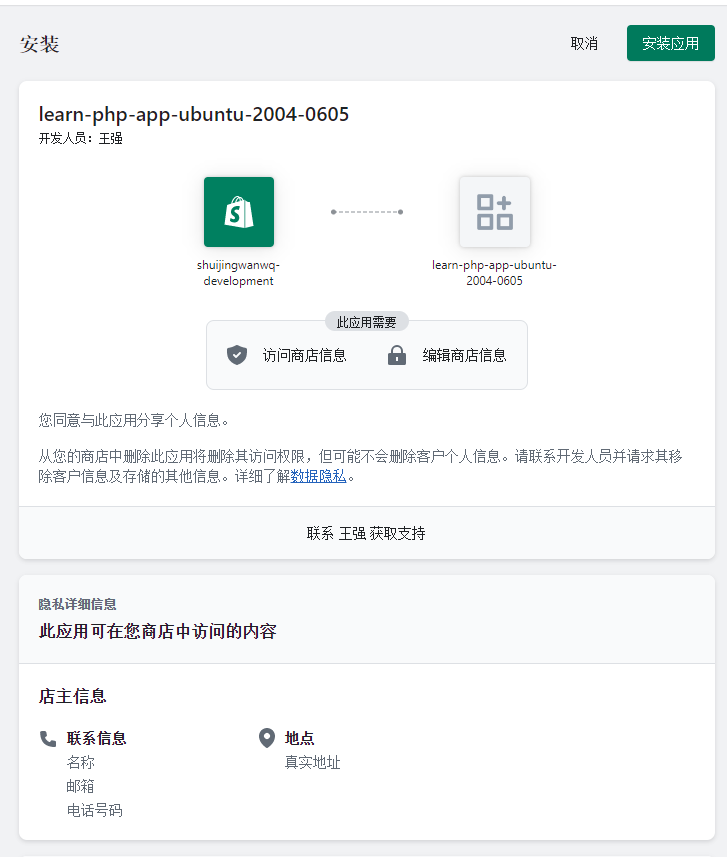Screen dimensions: 727x857
Task: Click the 编辑商店信息 permission text
Action: click(464, 355)
